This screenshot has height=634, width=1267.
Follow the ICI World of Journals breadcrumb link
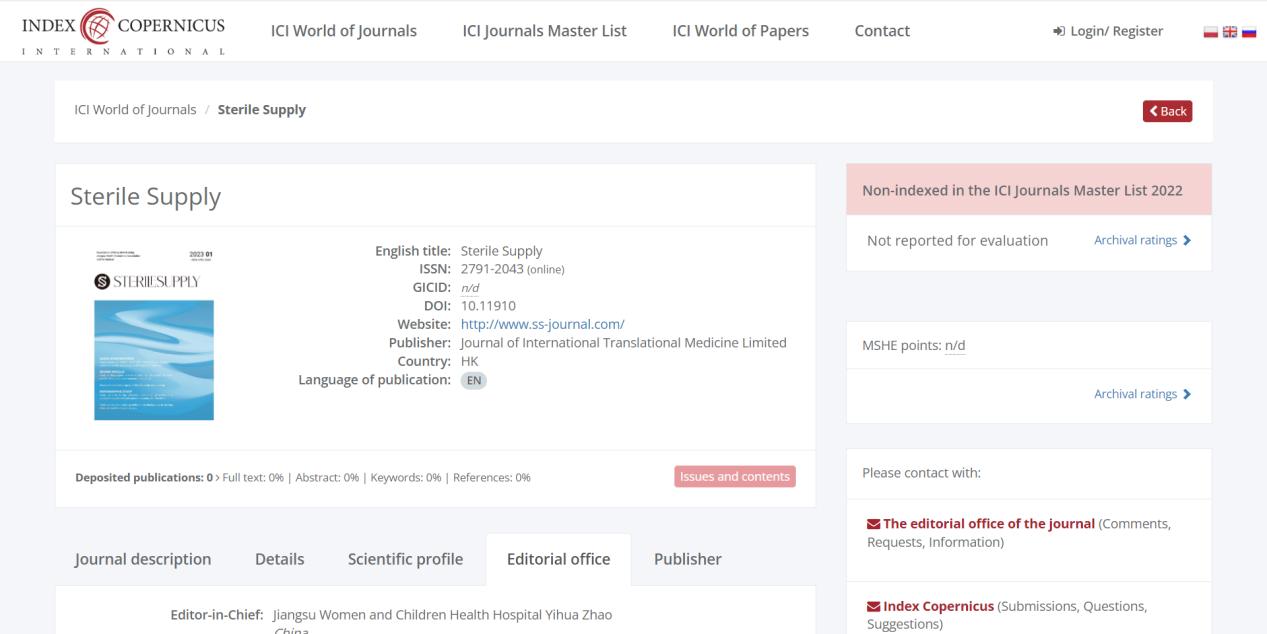point(136,110)
